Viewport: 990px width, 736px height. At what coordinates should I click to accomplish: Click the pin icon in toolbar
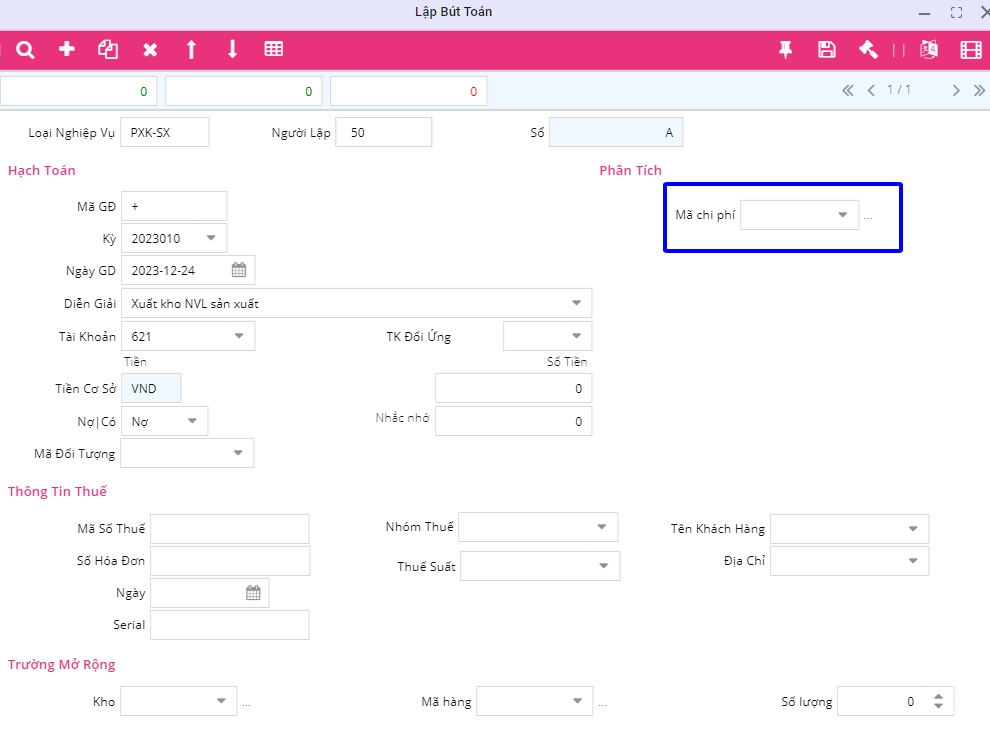tap(786, 50)
